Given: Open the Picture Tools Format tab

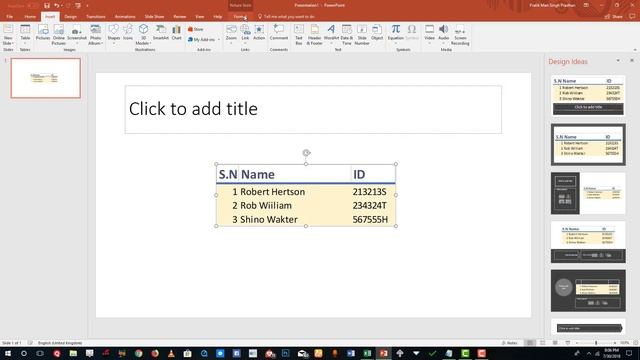Looking at the screenshot, I should pyautogui.click(x=240, y=17).
